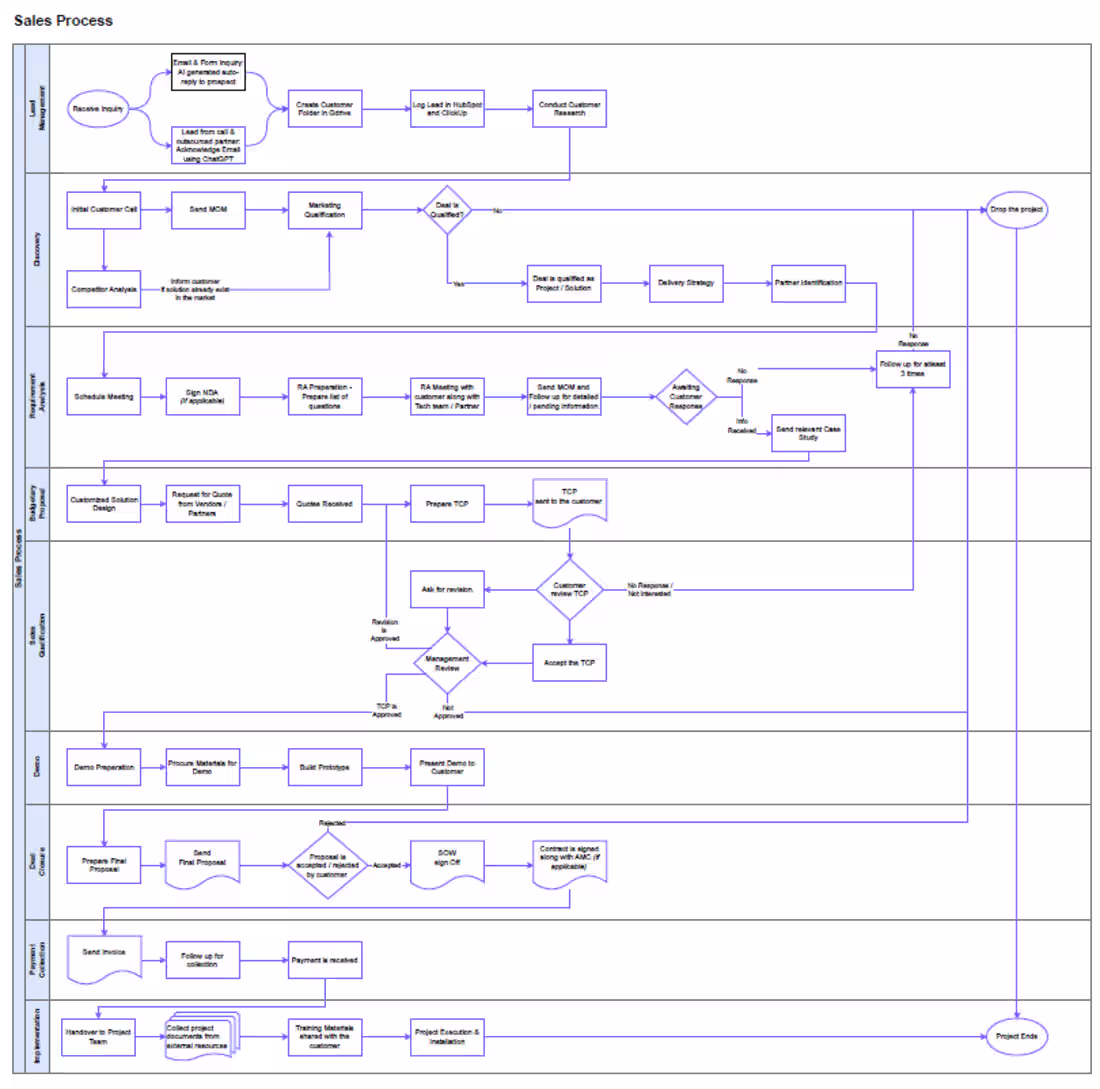Select the Project Ends ellipse

pos(1017,1036)
